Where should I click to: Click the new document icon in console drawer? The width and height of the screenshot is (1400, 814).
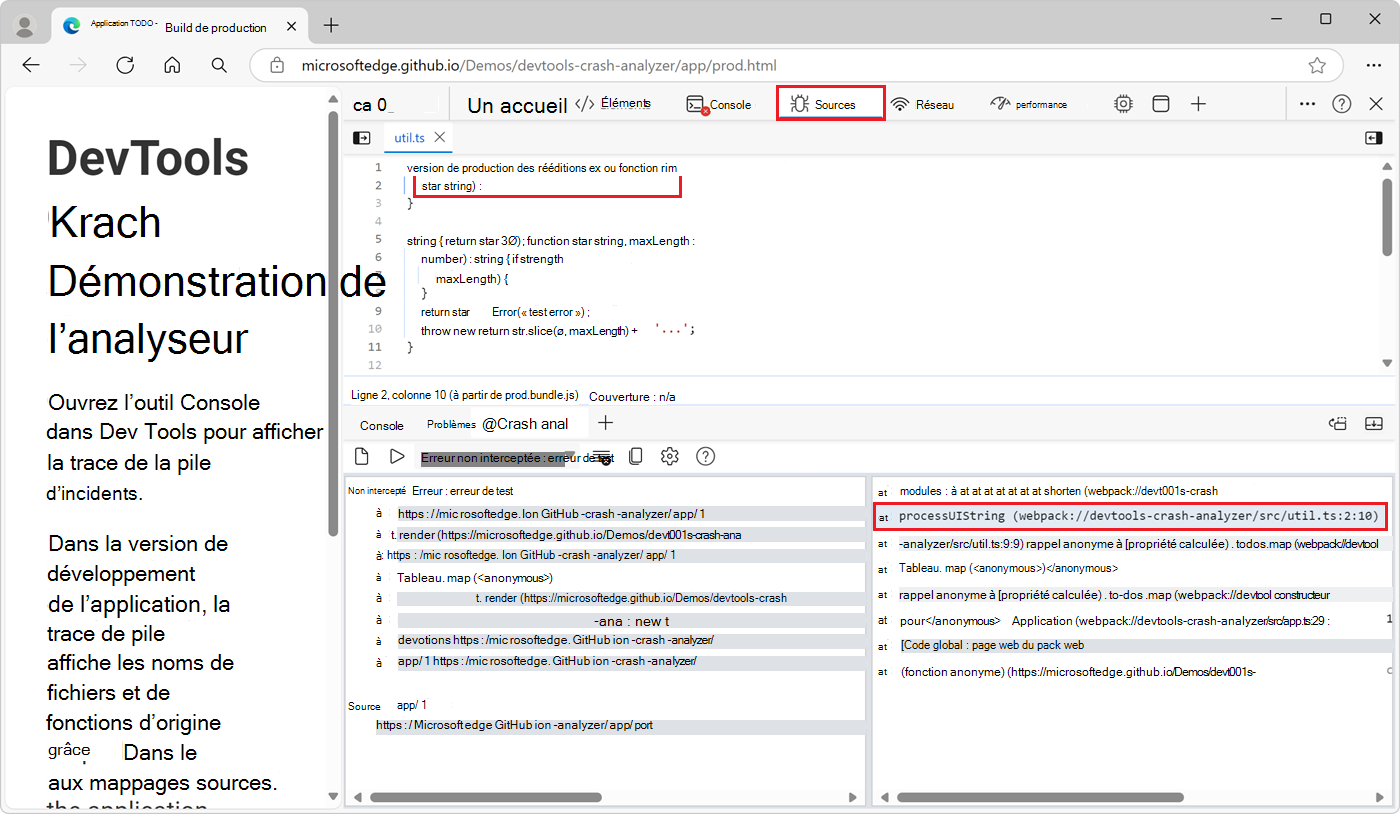361,456
